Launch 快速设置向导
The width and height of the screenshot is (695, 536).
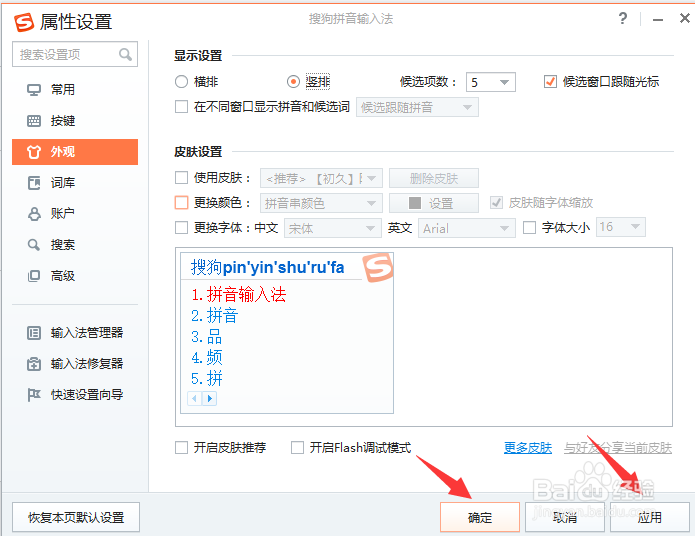click(x=75, y=395)
